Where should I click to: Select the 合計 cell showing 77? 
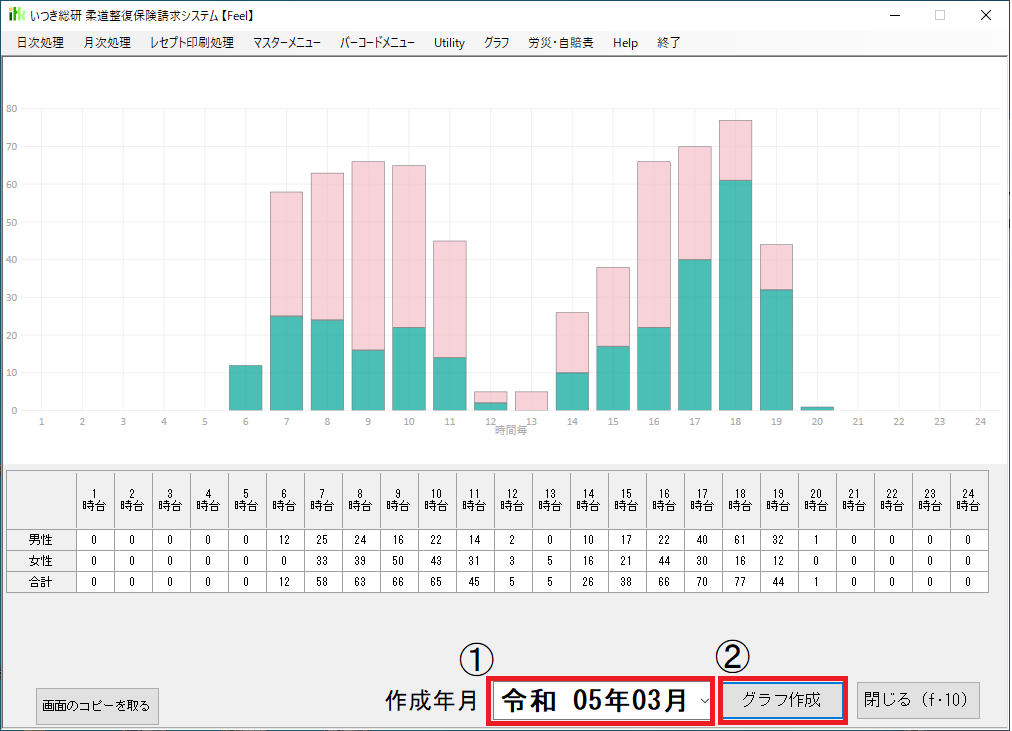tap(741, 581)
